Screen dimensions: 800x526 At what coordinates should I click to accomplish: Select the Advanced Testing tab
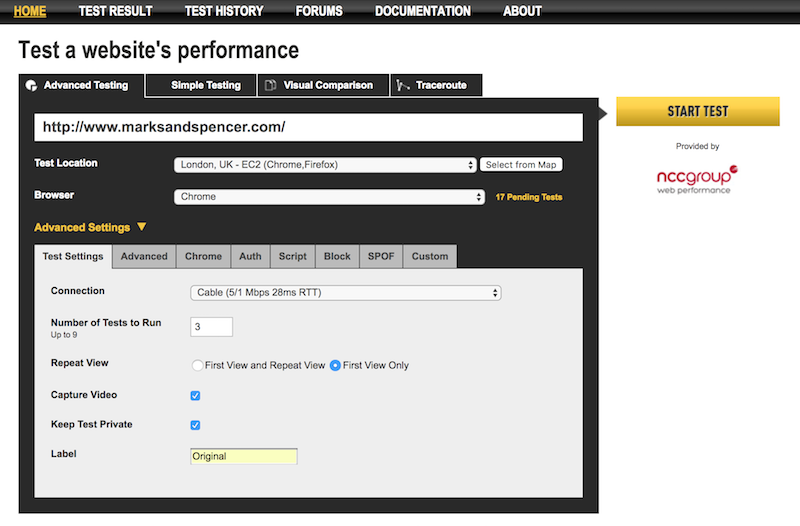click(x=82, y=85)
